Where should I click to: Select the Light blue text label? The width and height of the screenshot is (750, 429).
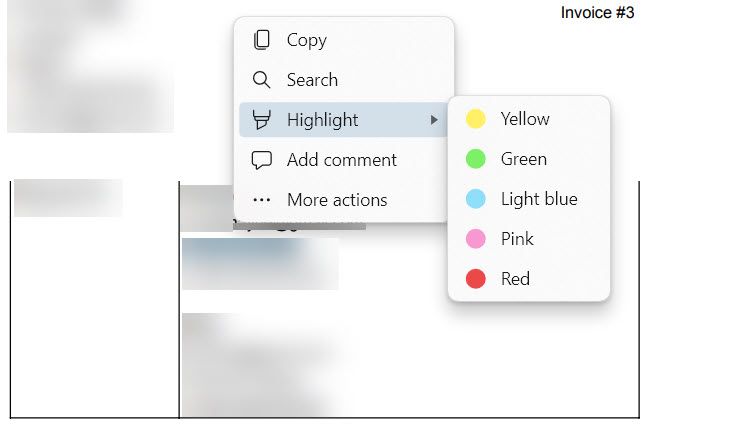[539, 199]
